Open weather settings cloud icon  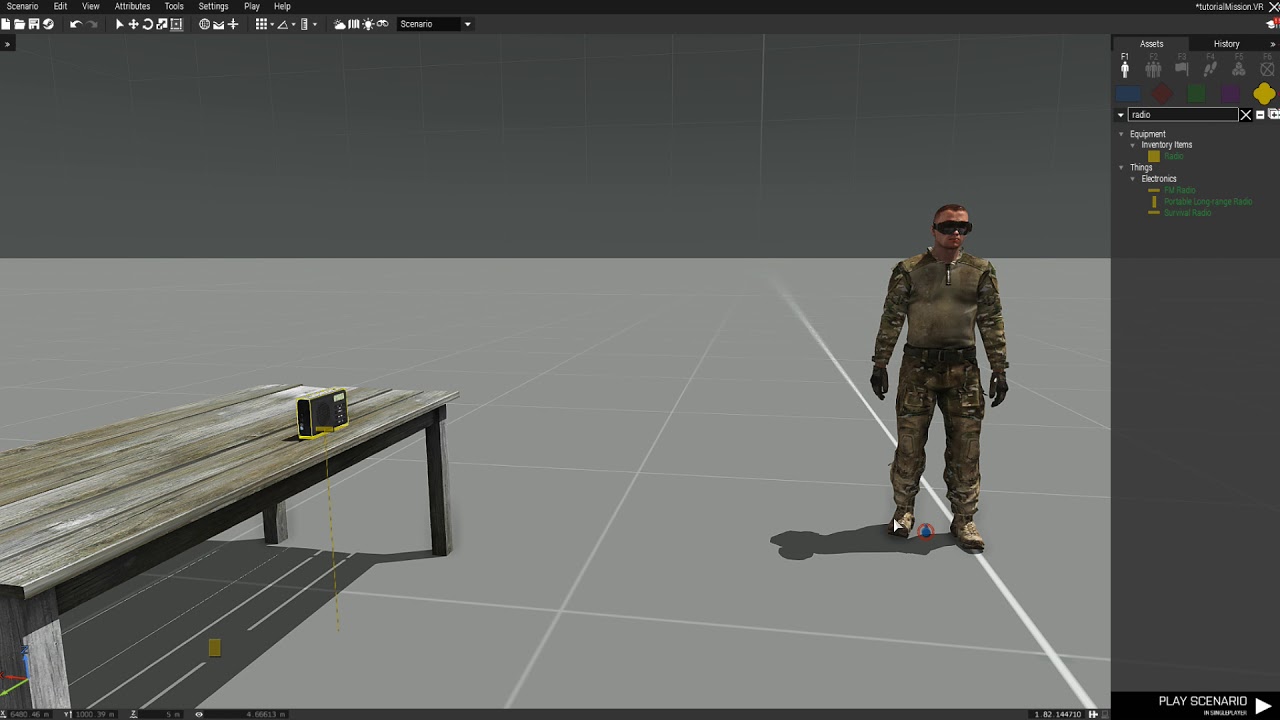tap(339, 24)
